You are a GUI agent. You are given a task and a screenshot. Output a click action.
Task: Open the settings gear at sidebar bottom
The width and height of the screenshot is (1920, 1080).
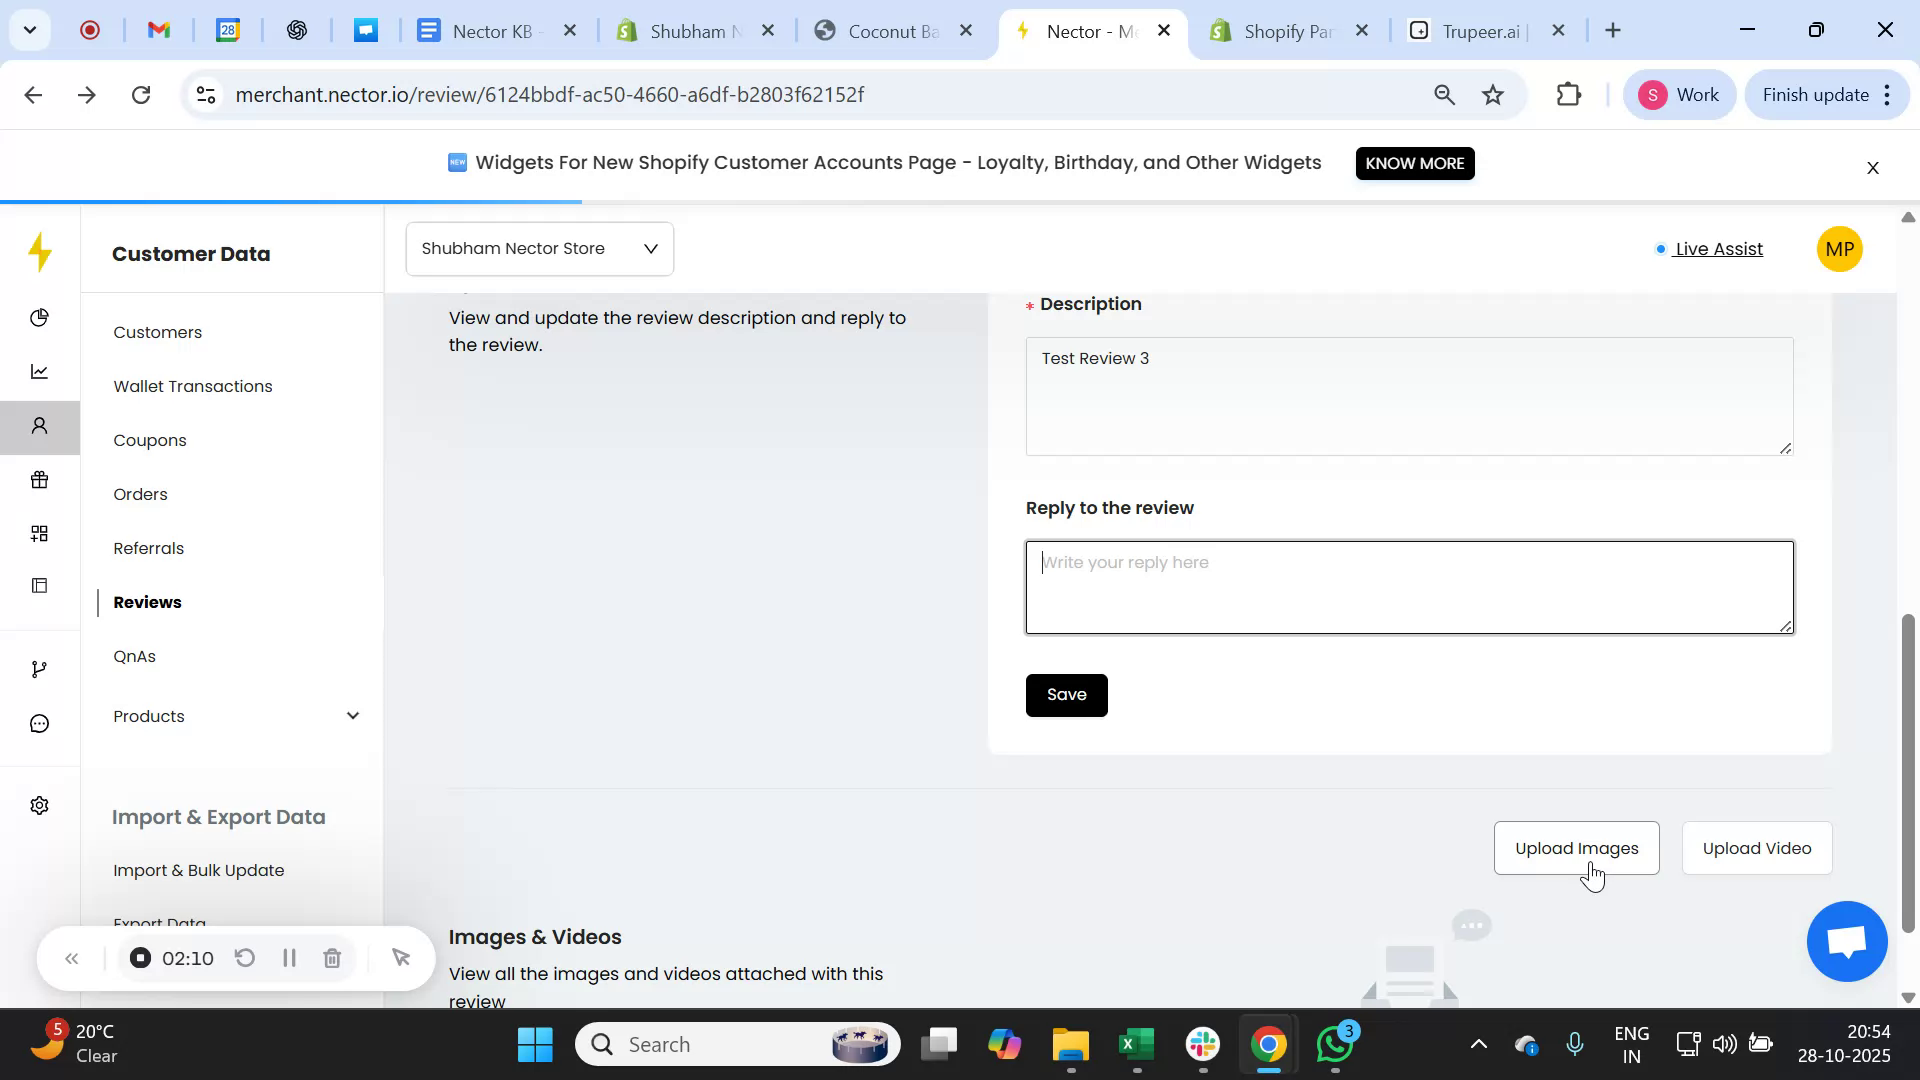40,805
